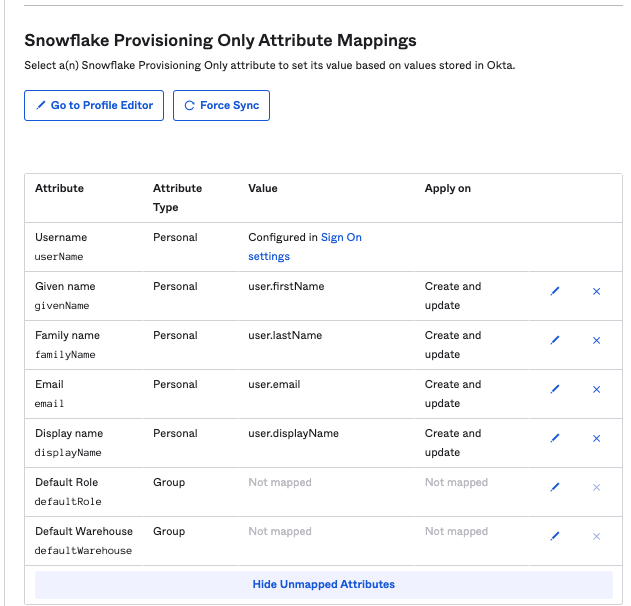This screenshot has width=631, height=606.
Task: Click the Attribute column header
Action: 59,188
